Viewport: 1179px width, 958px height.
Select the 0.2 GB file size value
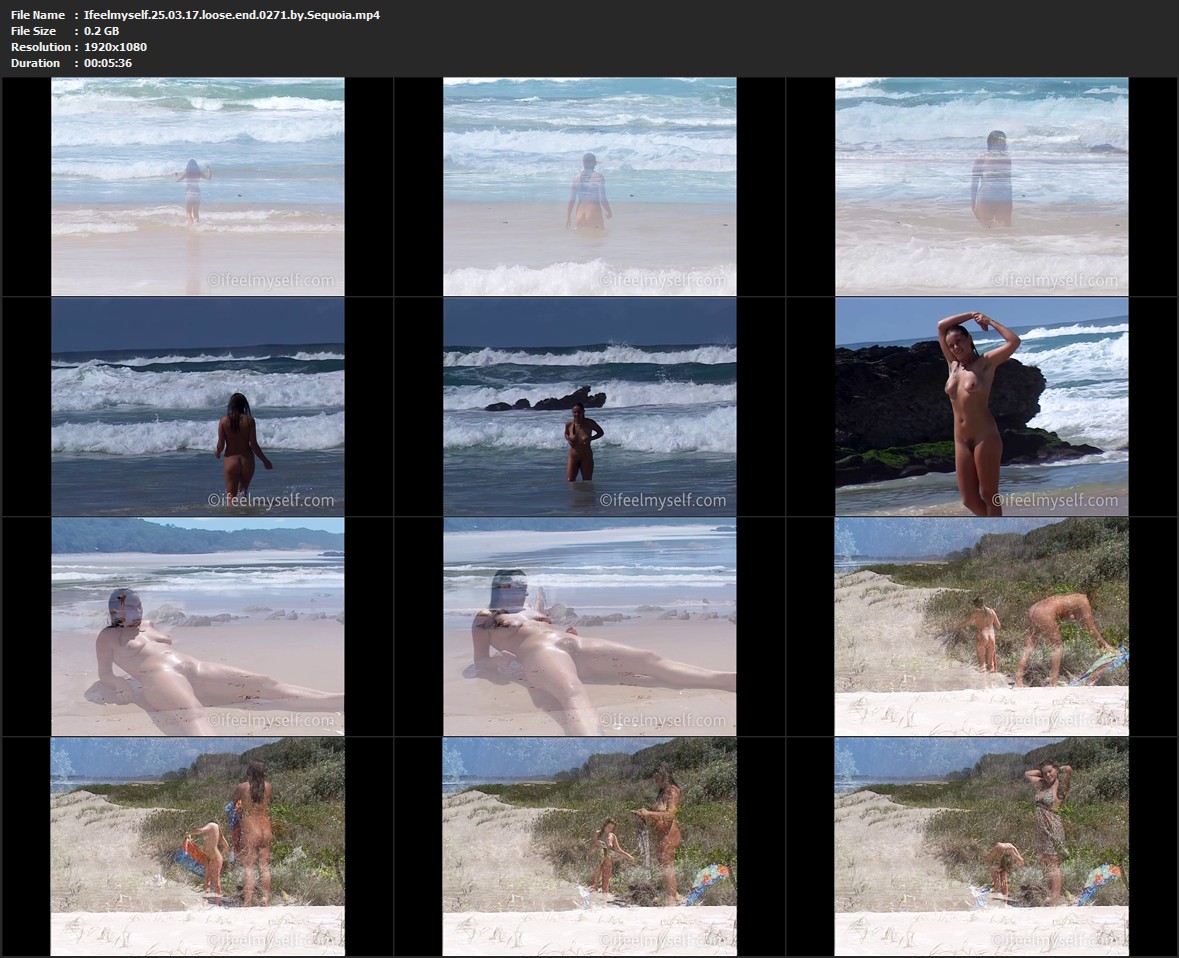(x=101, y=31)
